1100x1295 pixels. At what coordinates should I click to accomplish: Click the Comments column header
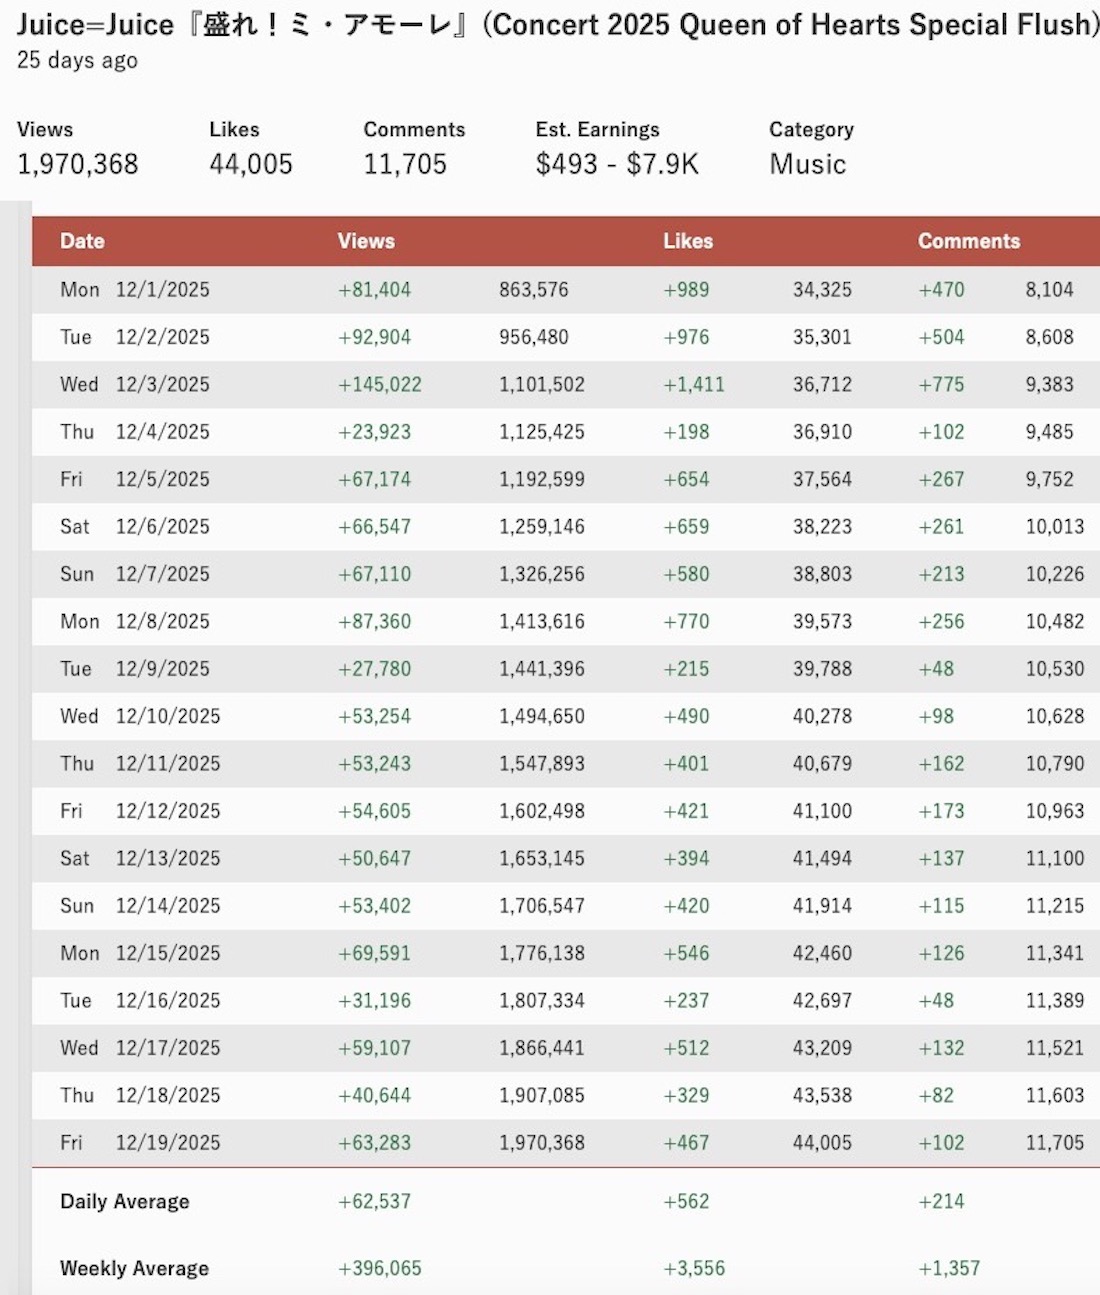(969, 241)
